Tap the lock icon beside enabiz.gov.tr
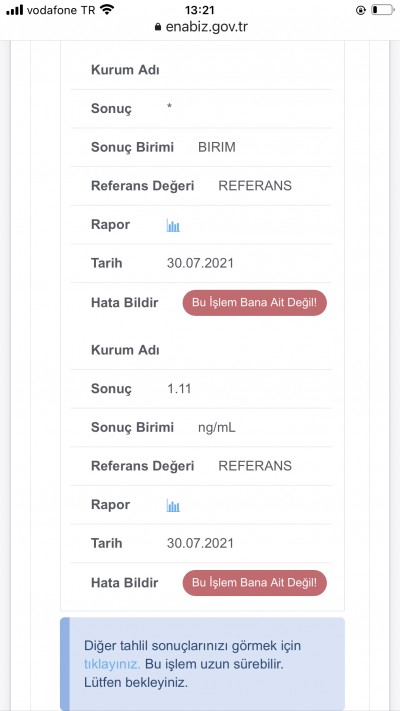Viewport: 400px width, 711px height. tap(158, 27)
